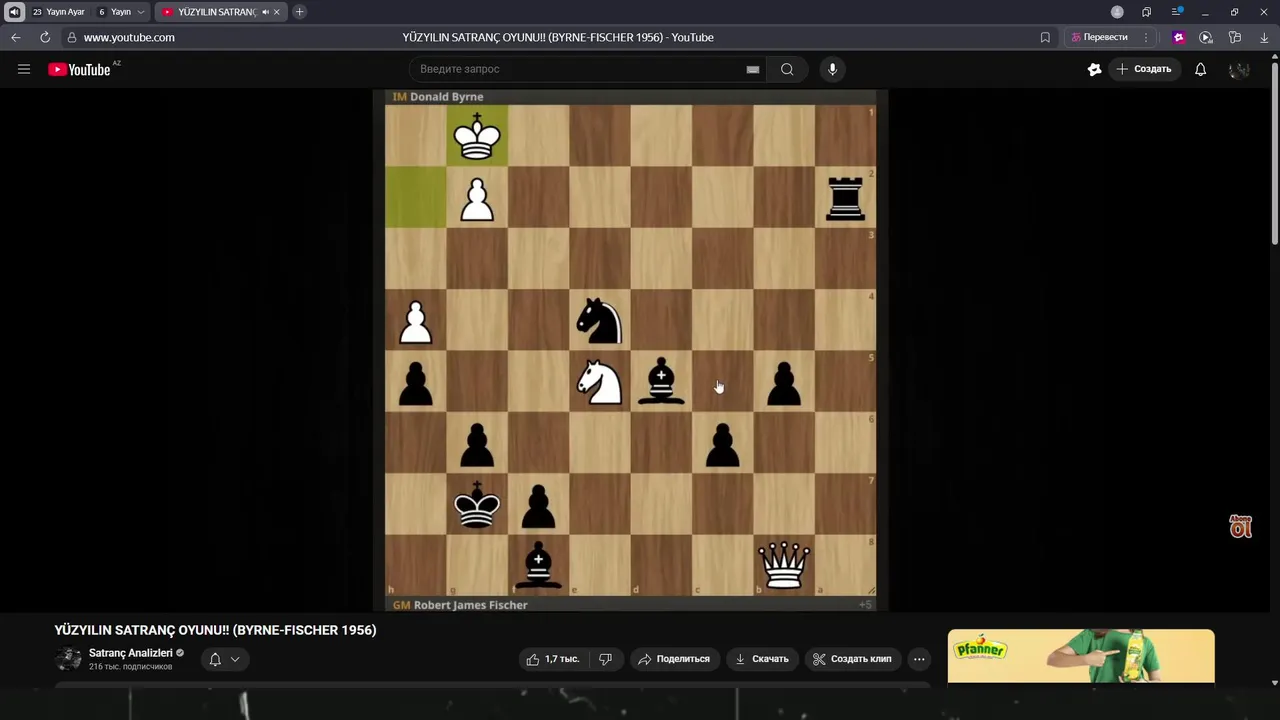This screenshot has height=720, width=1280.
Task: Click the black knight on the board
Action: 600,320
